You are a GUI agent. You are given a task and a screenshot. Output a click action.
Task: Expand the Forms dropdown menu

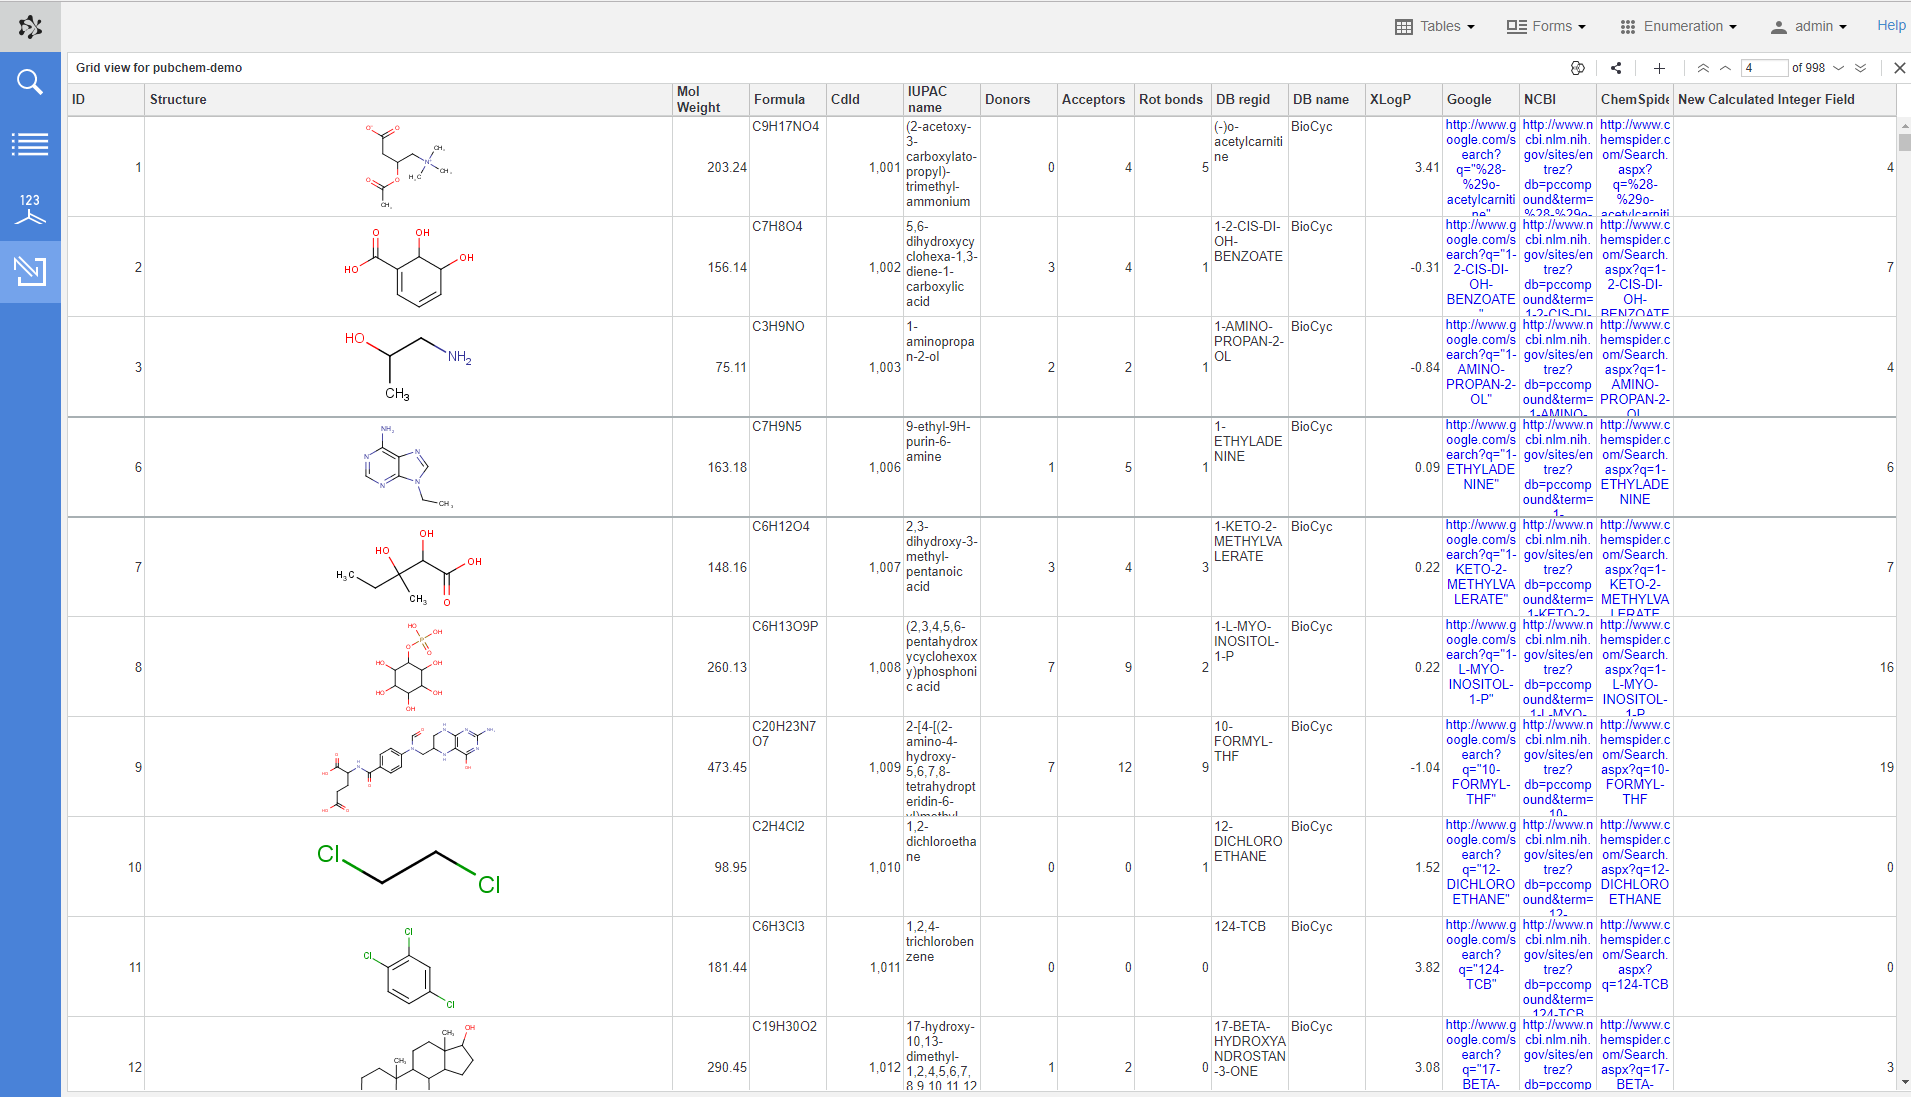click(1546, 27)
